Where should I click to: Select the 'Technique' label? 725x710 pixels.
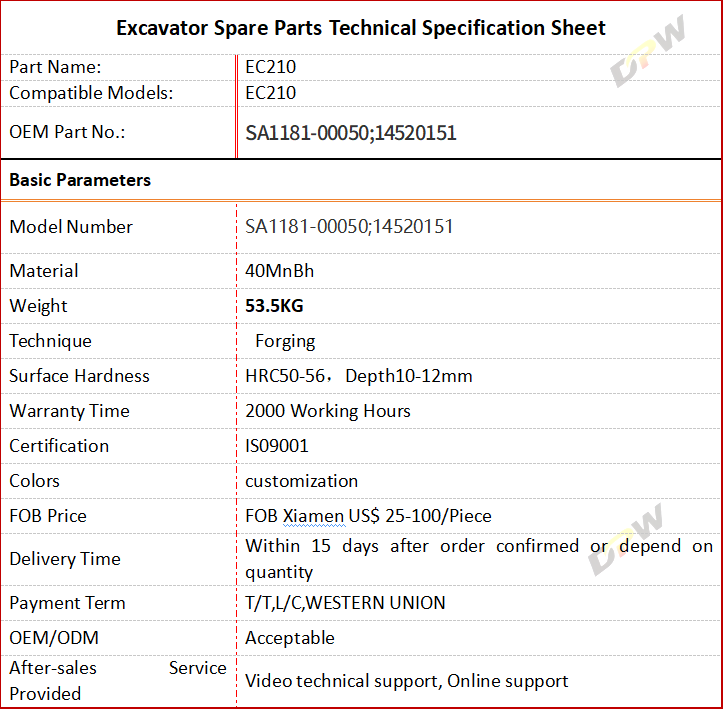[50, 342]
